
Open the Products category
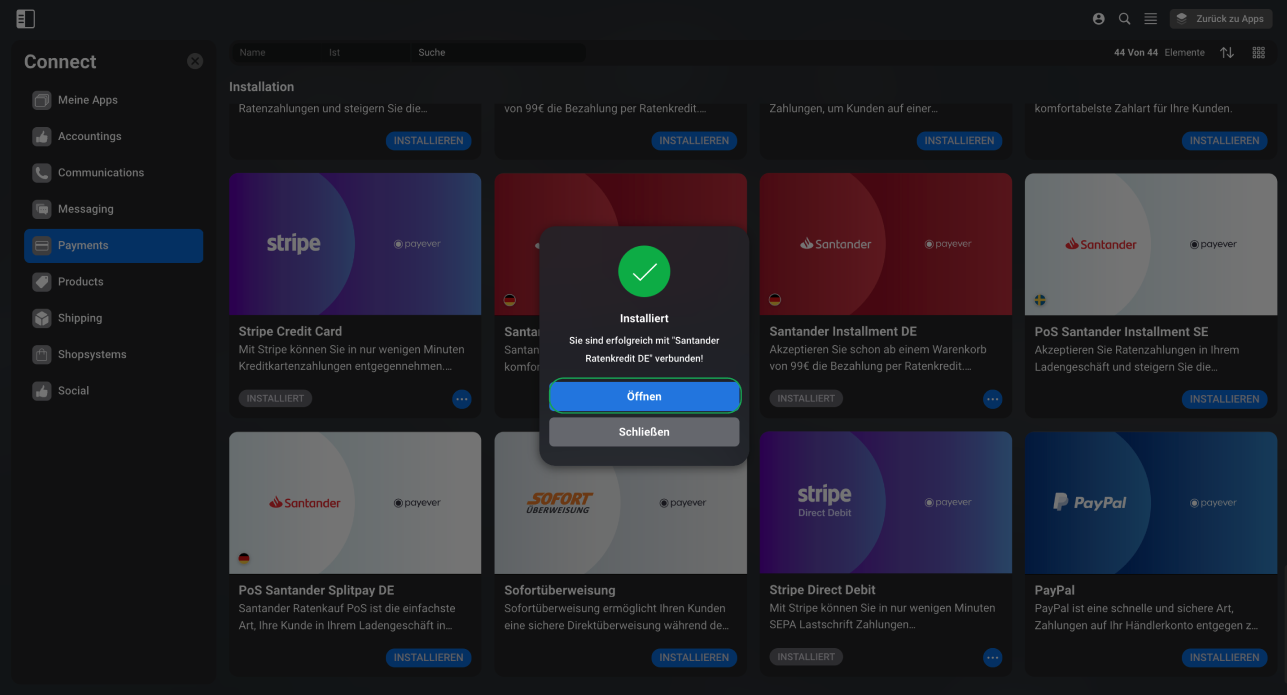(x=114, y=282)
